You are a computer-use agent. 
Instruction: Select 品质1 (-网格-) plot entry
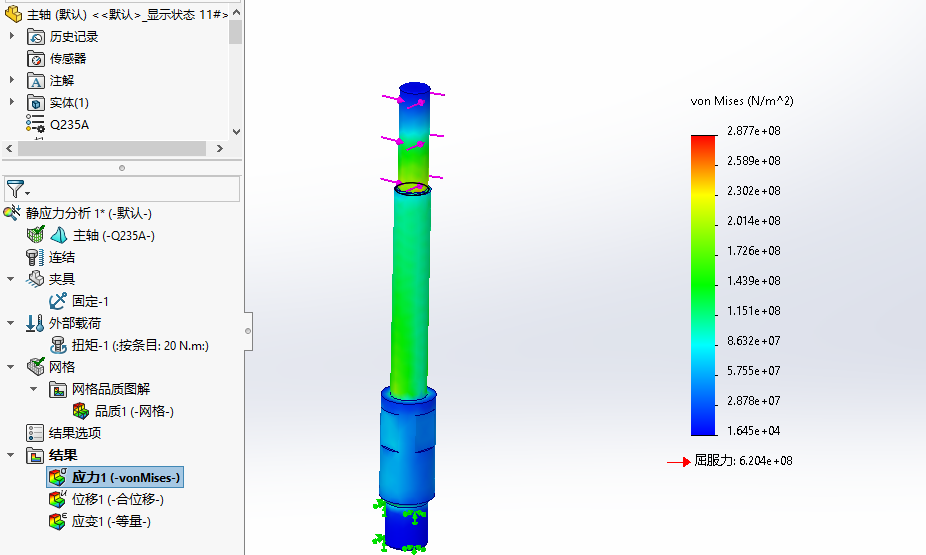(x=135, y=412)
